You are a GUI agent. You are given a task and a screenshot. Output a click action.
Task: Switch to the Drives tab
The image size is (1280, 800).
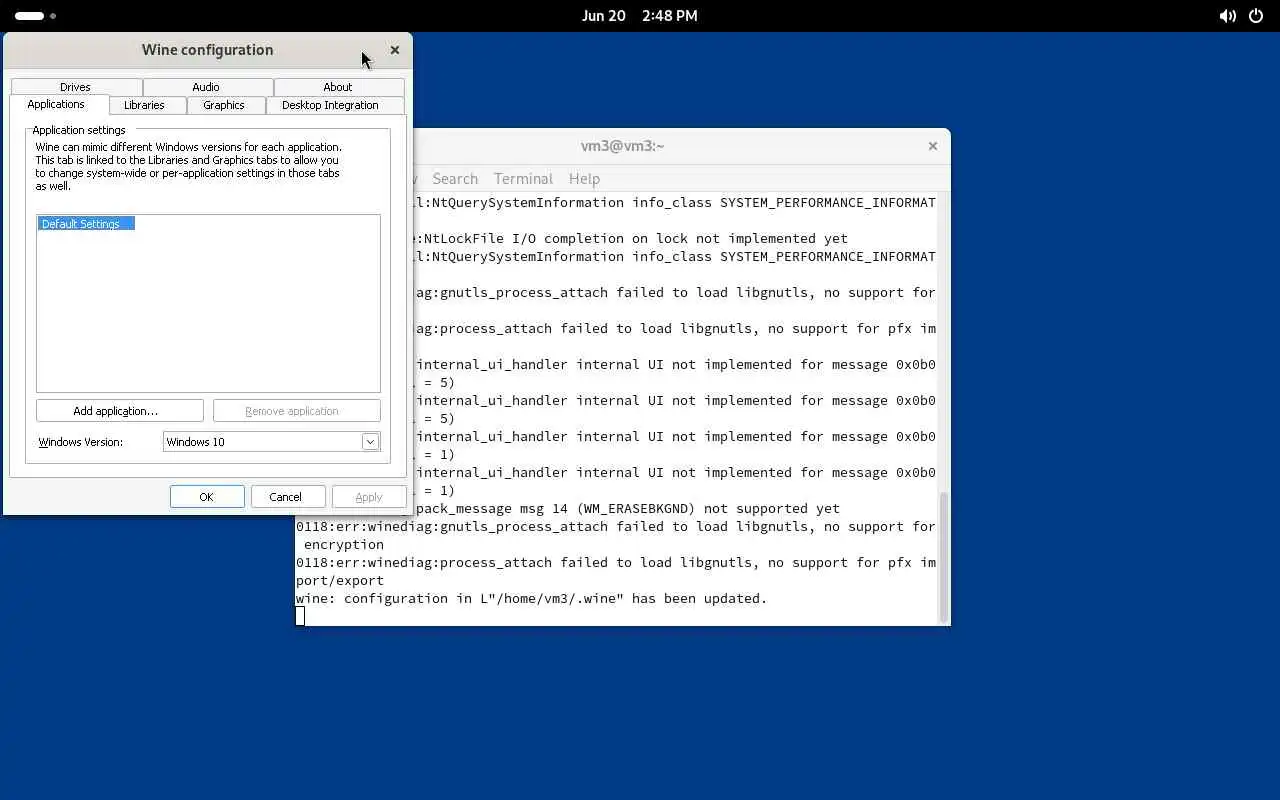[x=75, y=87]
